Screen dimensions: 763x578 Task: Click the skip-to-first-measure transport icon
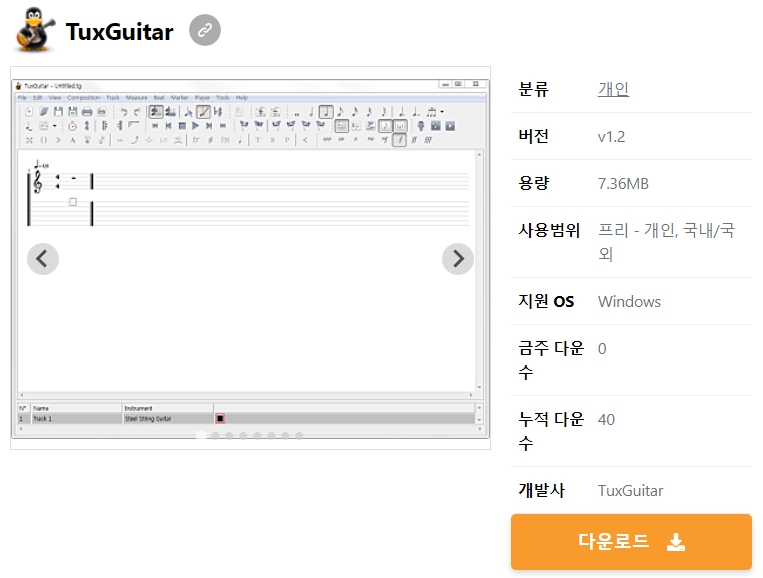pos(155,126)
